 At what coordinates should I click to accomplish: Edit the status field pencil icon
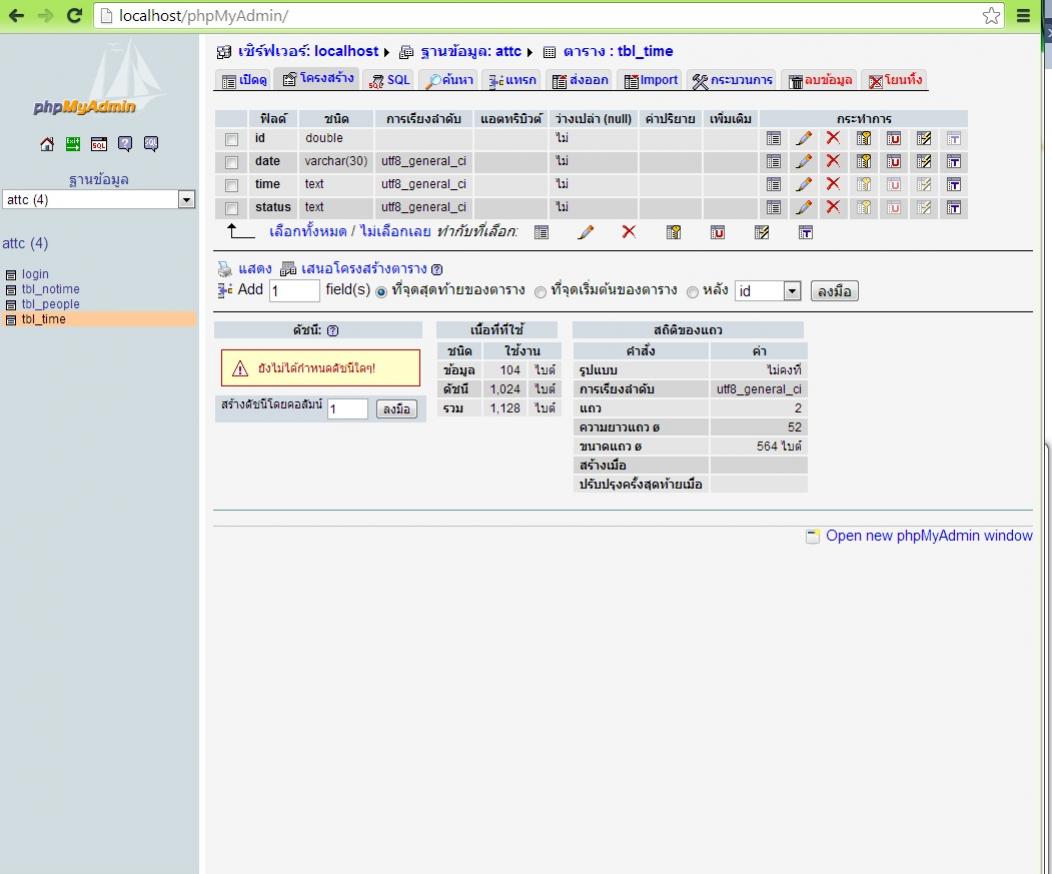click(804, 207)
